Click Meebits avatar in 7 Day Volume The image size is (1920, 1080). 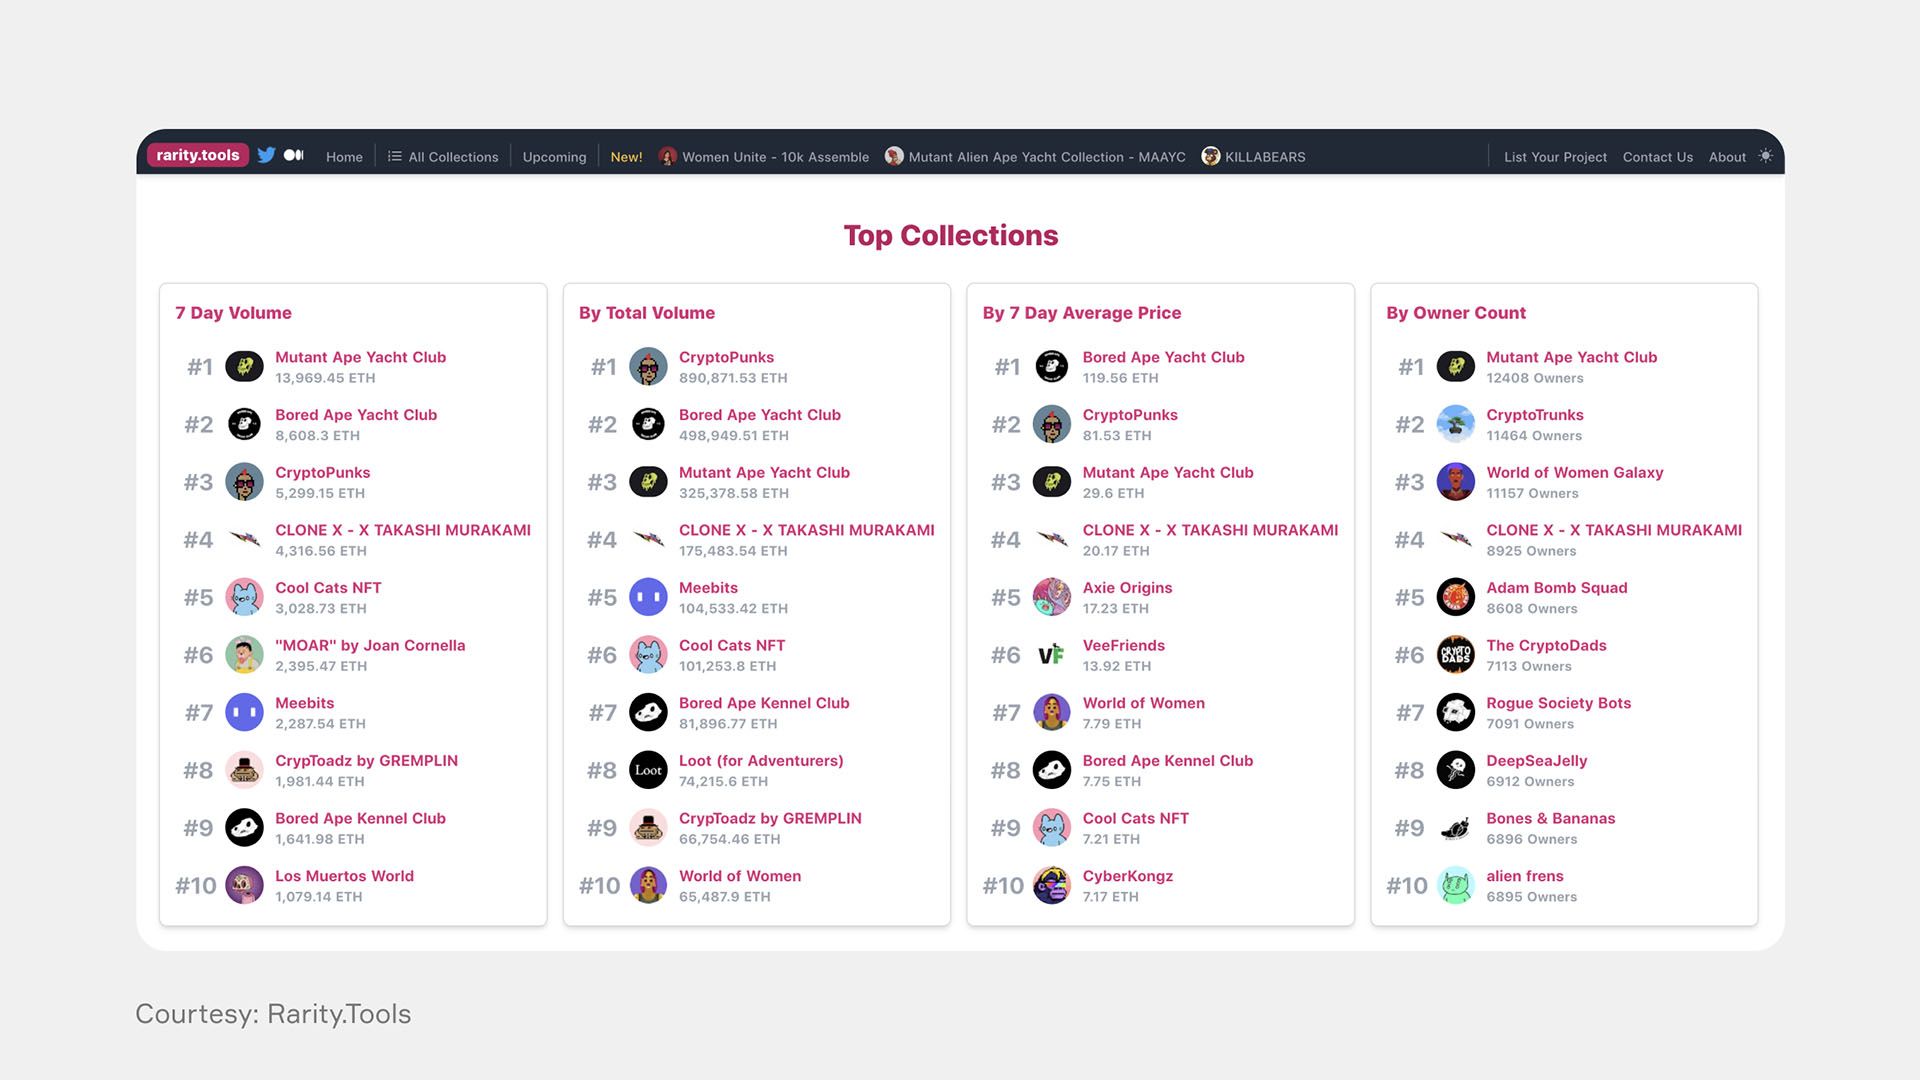(244, 713)
